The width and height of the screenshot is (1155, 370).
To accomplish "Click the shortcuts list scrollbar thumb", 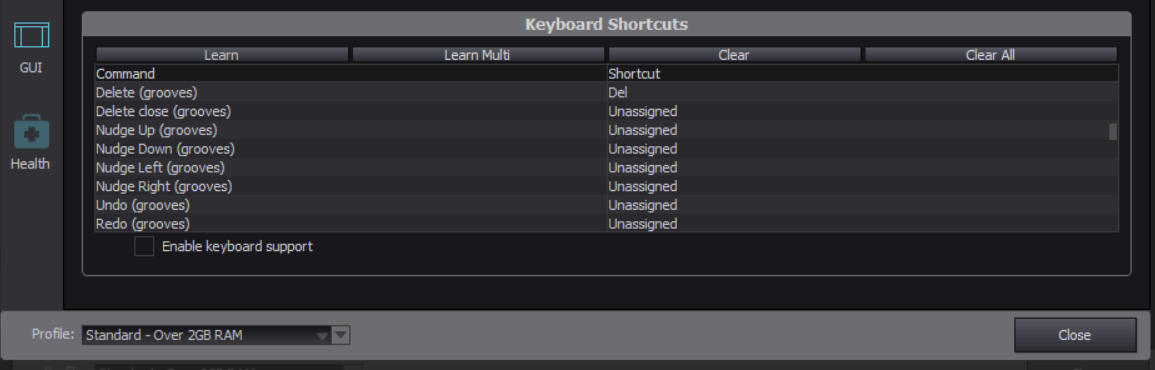I will [1113, 131].
